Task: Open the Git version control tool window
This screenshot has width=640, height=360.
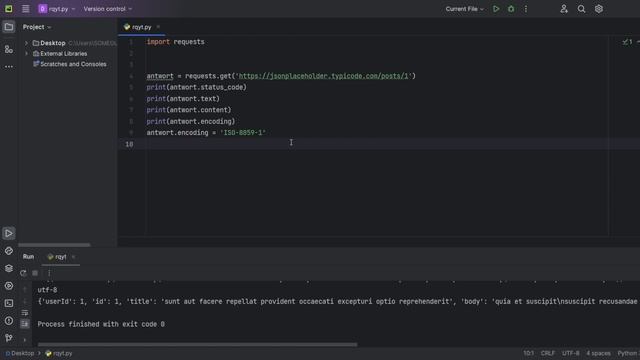Action: click(x=9, y=338)
